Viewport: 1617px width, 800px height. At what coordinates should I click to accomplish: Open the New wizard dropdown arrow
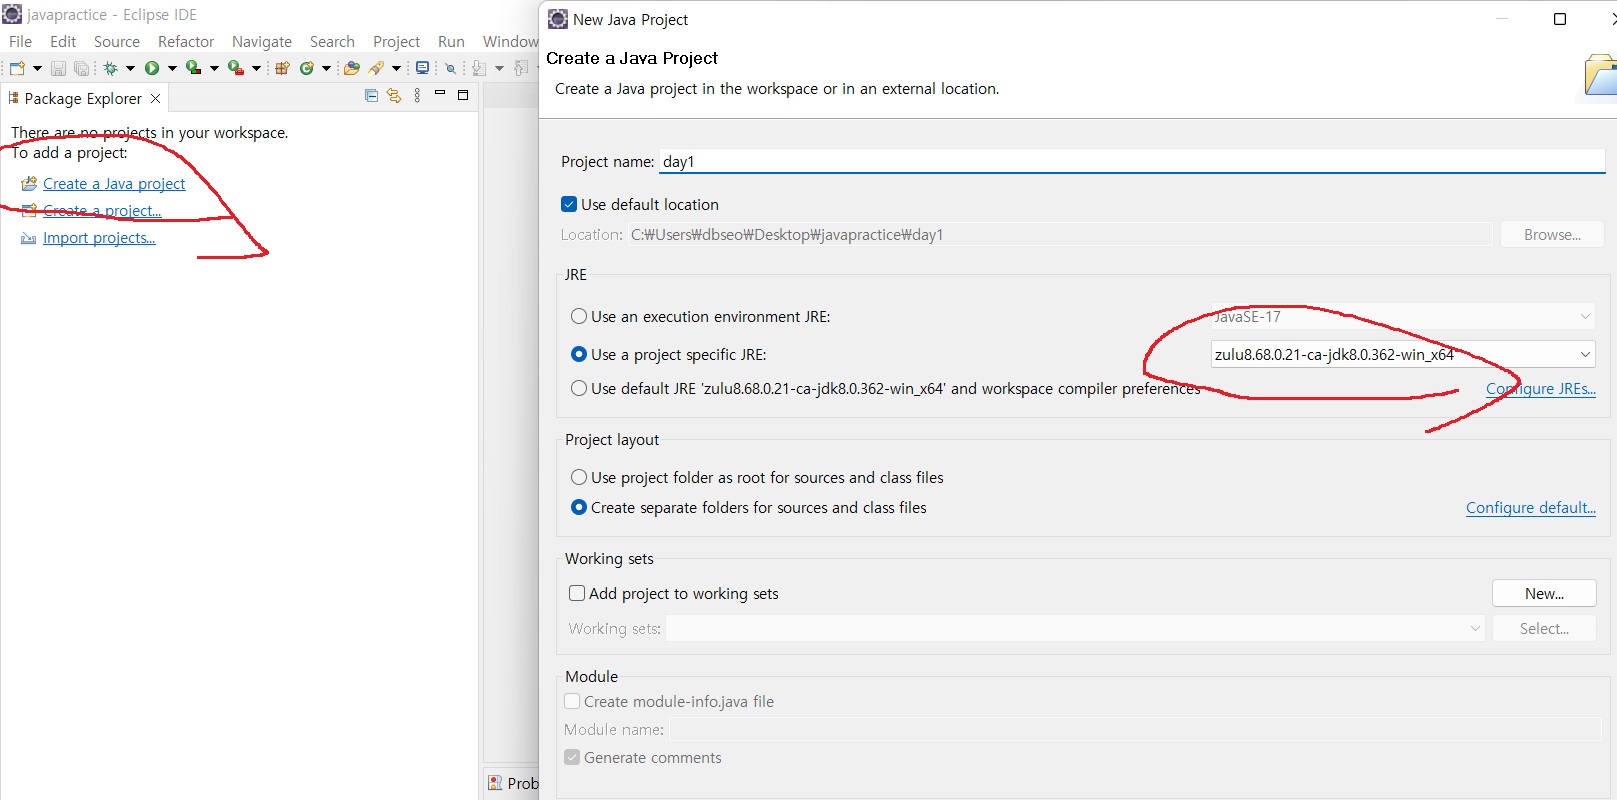37,68
